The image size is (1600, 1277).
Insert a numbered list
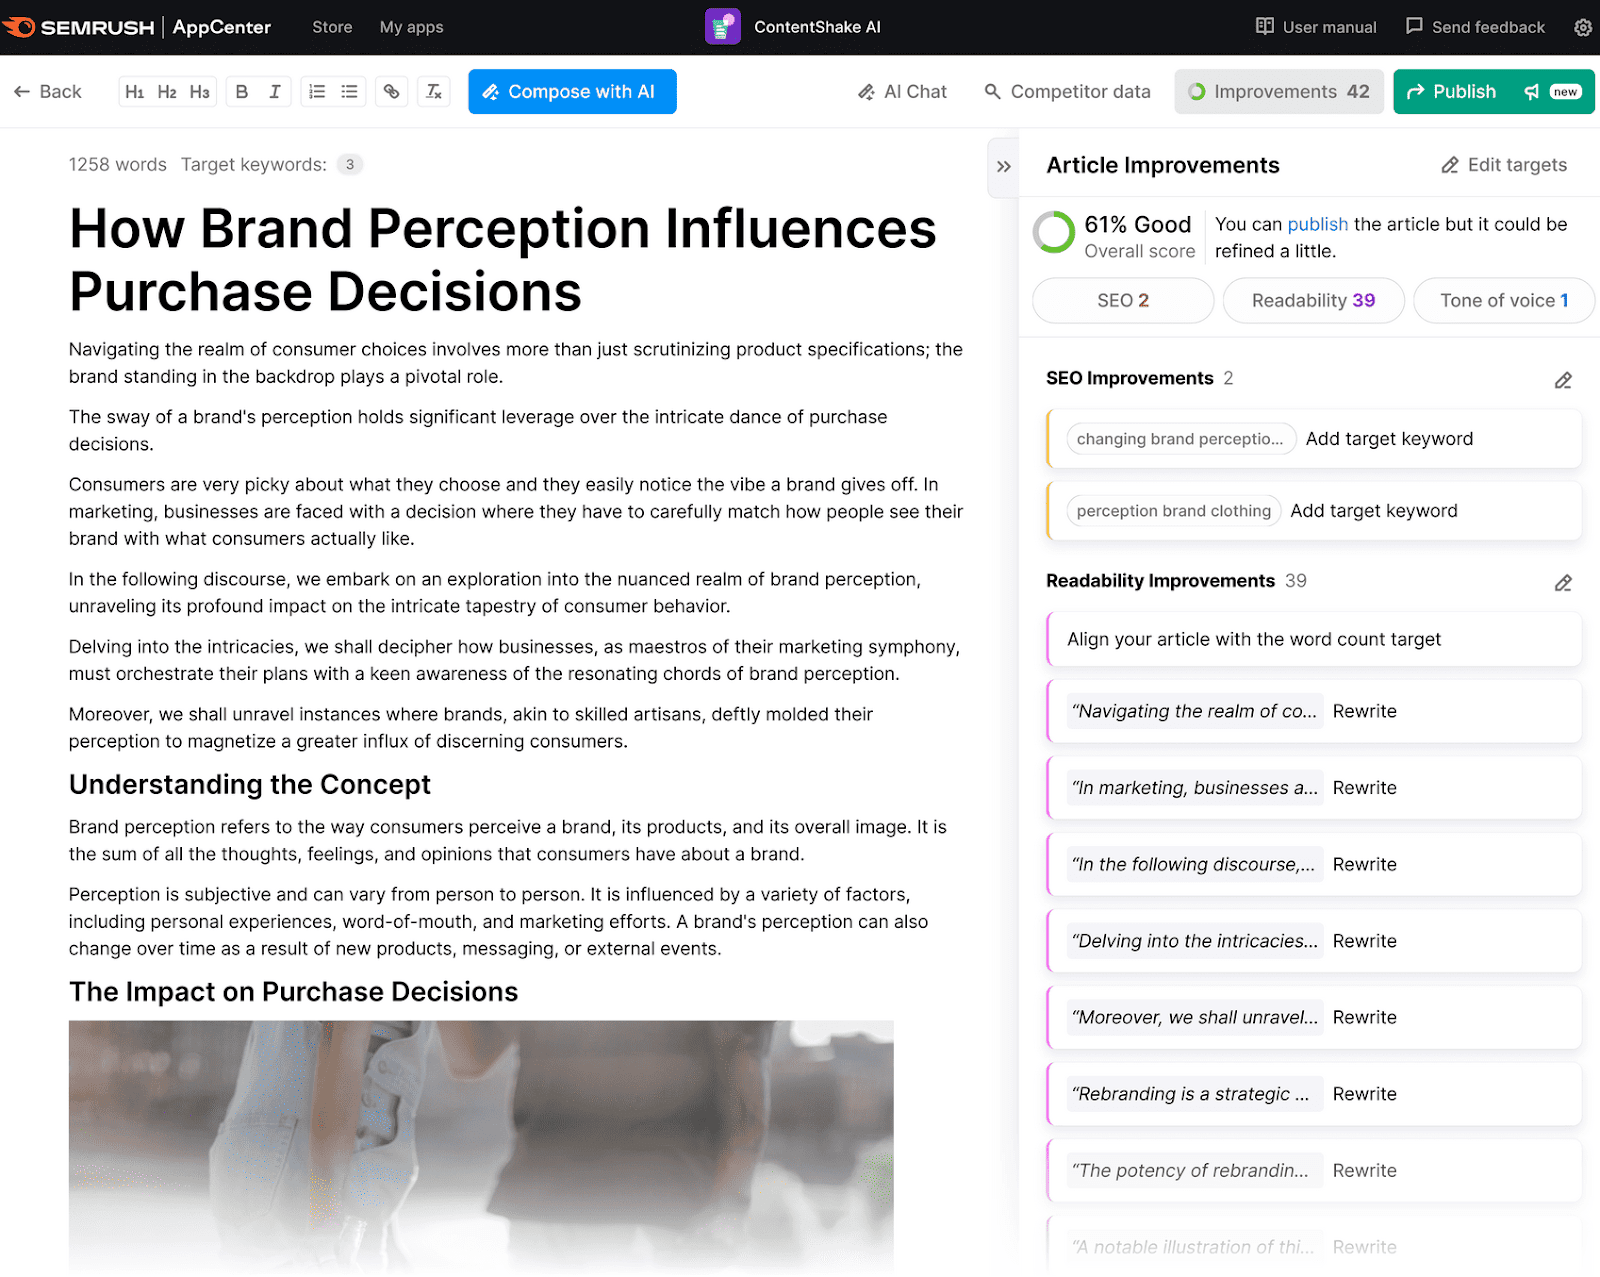coord(317,91)
